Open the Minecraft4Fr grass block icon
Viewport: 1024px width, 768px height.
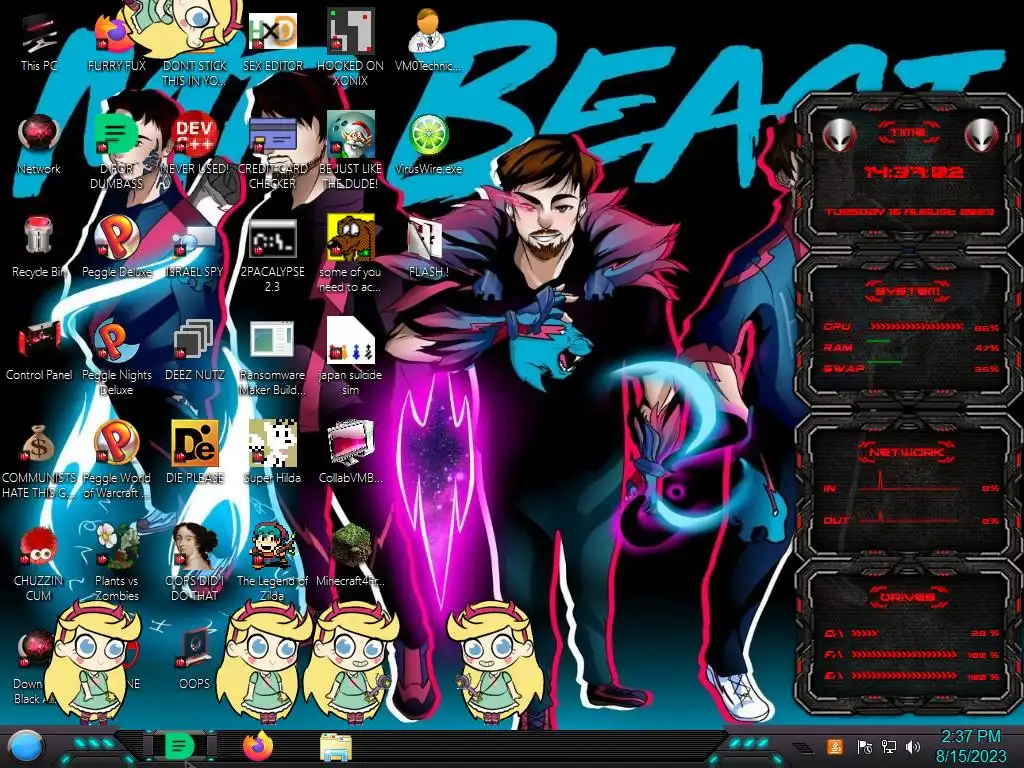pyautogui.click(x=350, y=556)
